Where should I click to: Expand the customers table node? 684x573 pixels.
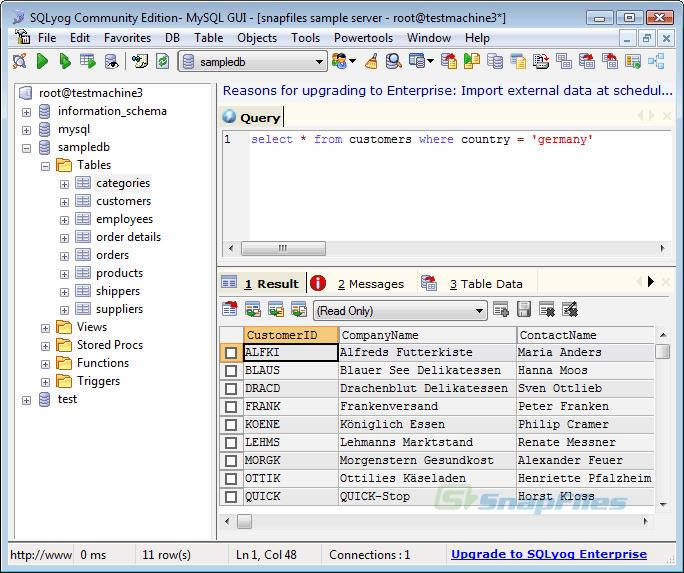(64, 202)
